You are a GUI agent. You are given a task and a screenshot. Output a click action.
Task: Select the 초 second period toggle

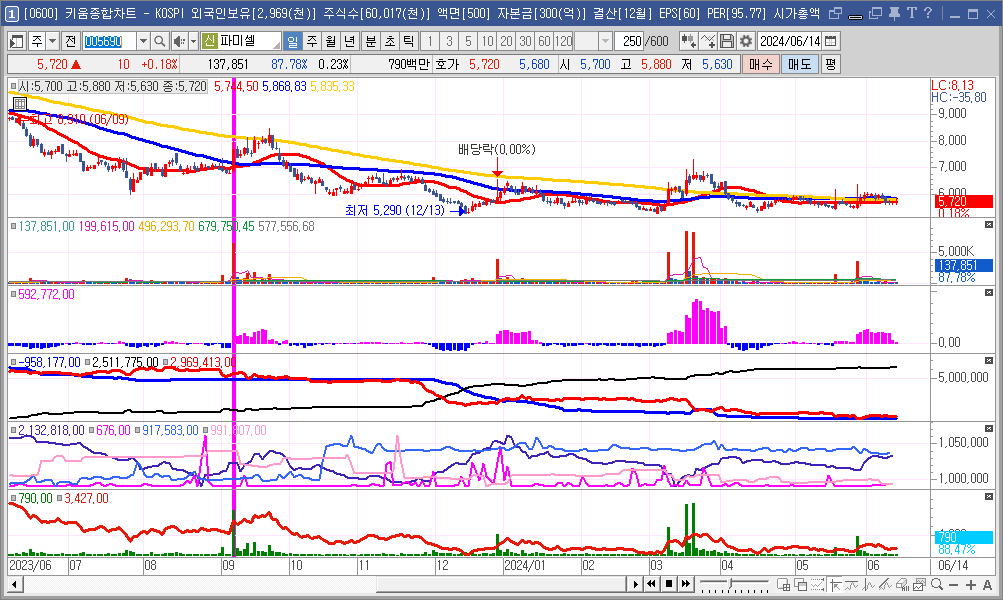pos(390,41)
